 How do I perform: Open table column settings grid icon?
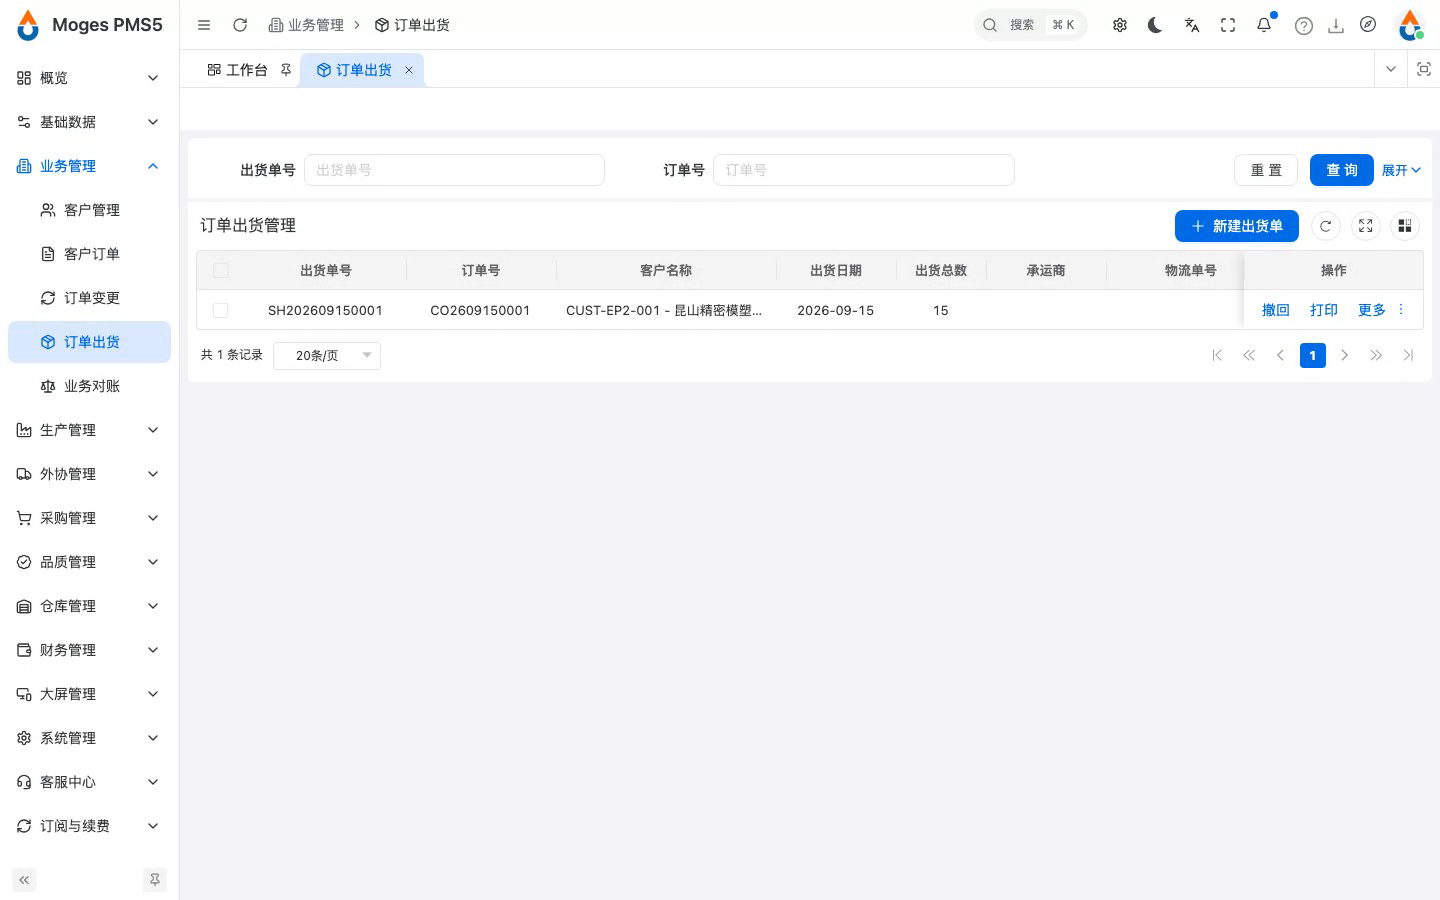(x=1405, y=226)
